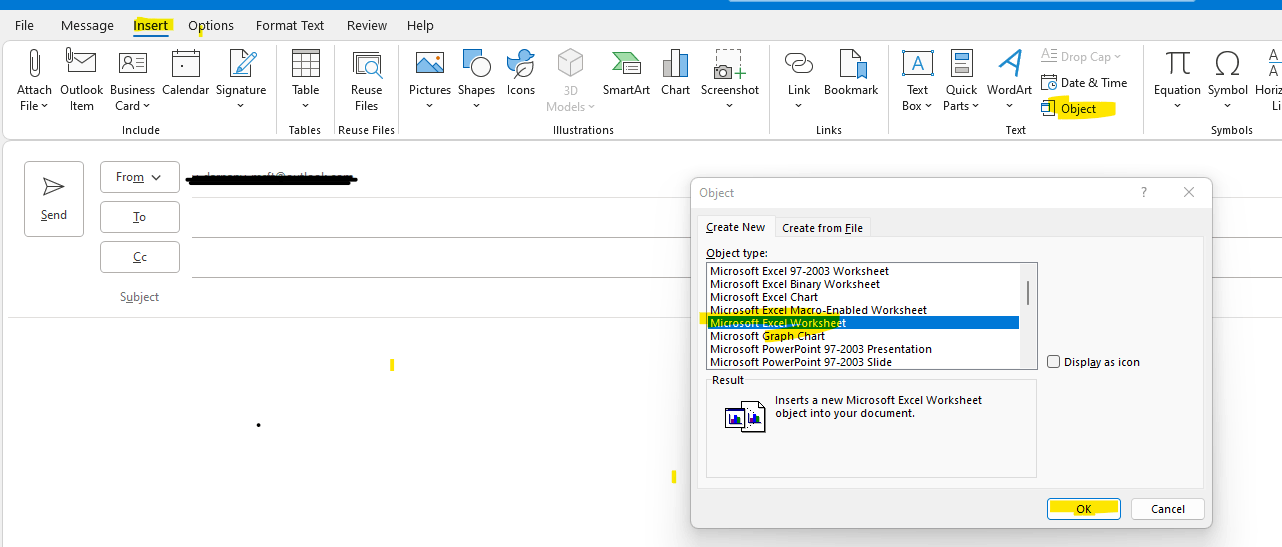This screenshot has width=1282, height=547.
Task: Open the Symbol picker
Action: coord(1228,80)
